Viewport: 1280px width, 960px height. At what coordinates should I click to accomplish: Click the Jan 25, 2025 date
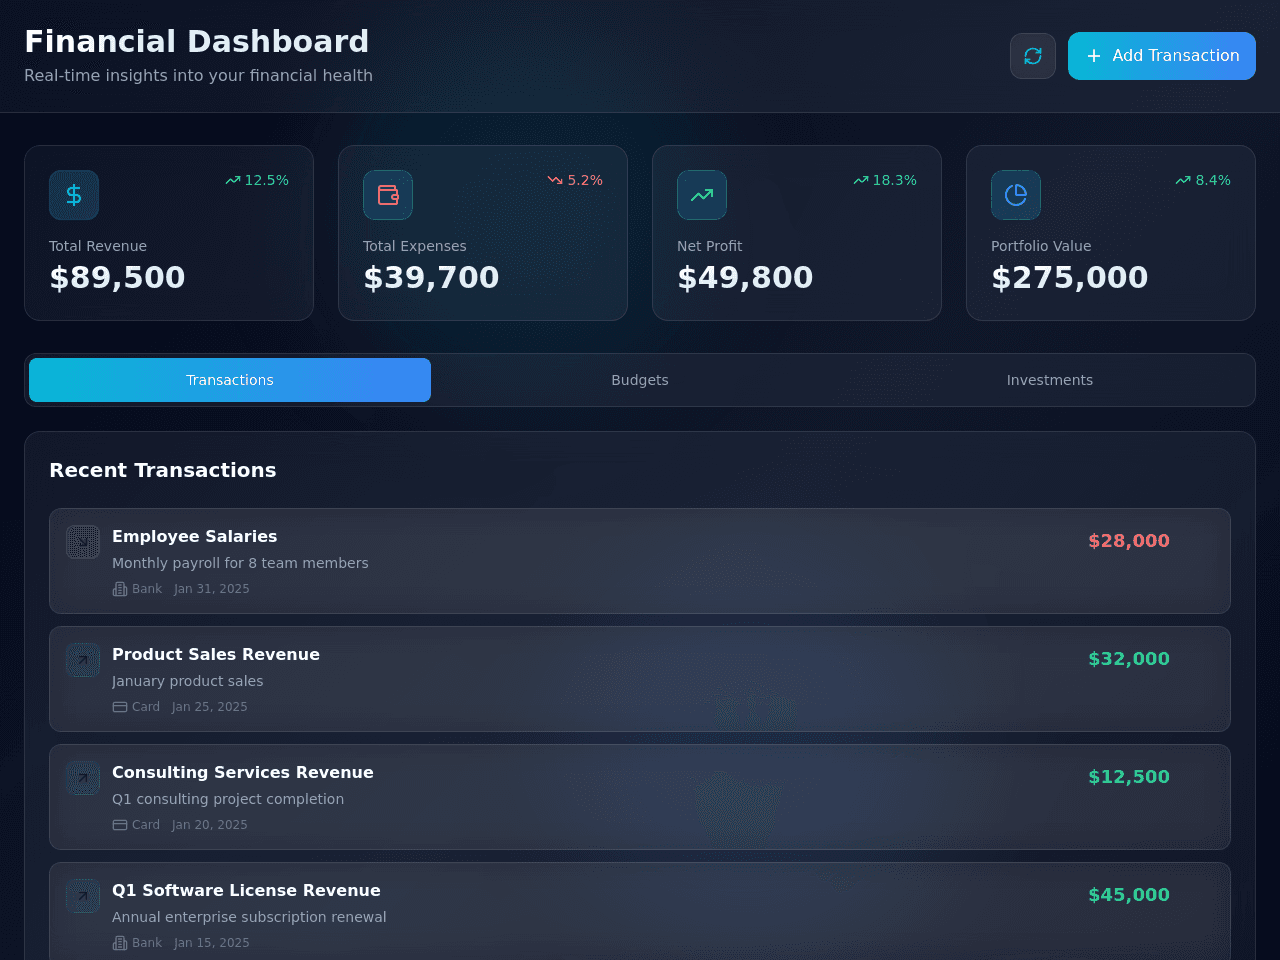210,707
